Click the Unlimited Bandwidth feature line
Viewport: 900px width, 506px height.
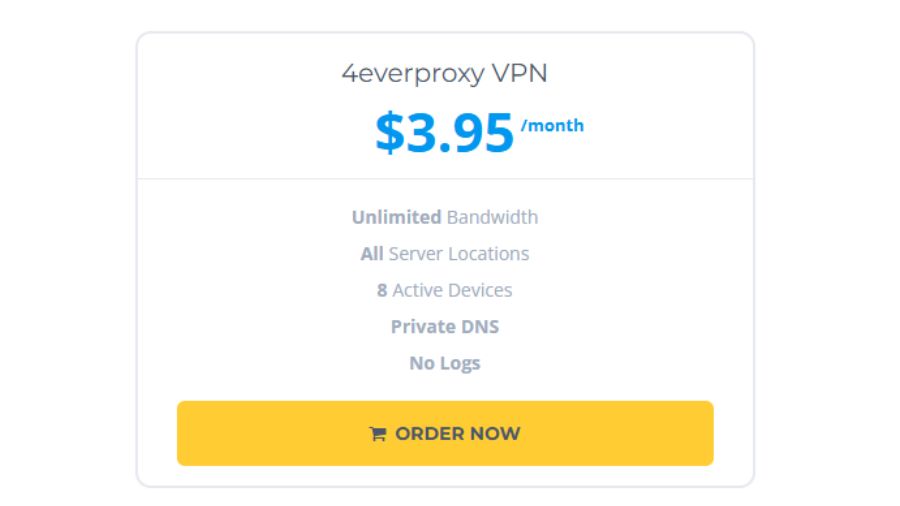pyautogui.click(x=444, y=217)
